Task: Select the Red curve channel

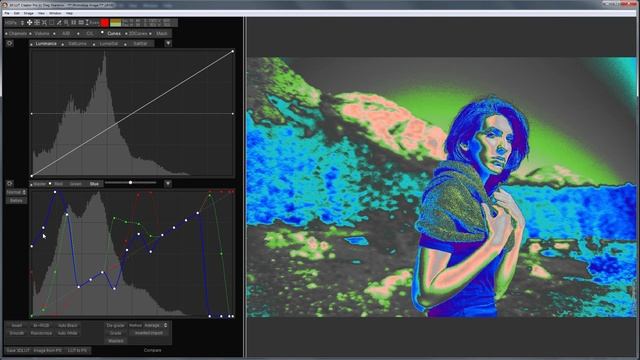Action: 58,184
